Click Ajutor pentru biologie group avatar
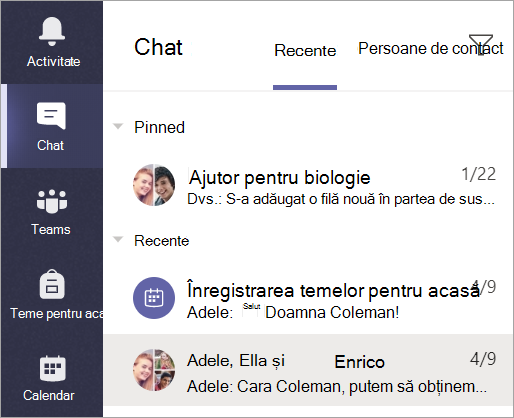514x418 pixels. [154, 185]
